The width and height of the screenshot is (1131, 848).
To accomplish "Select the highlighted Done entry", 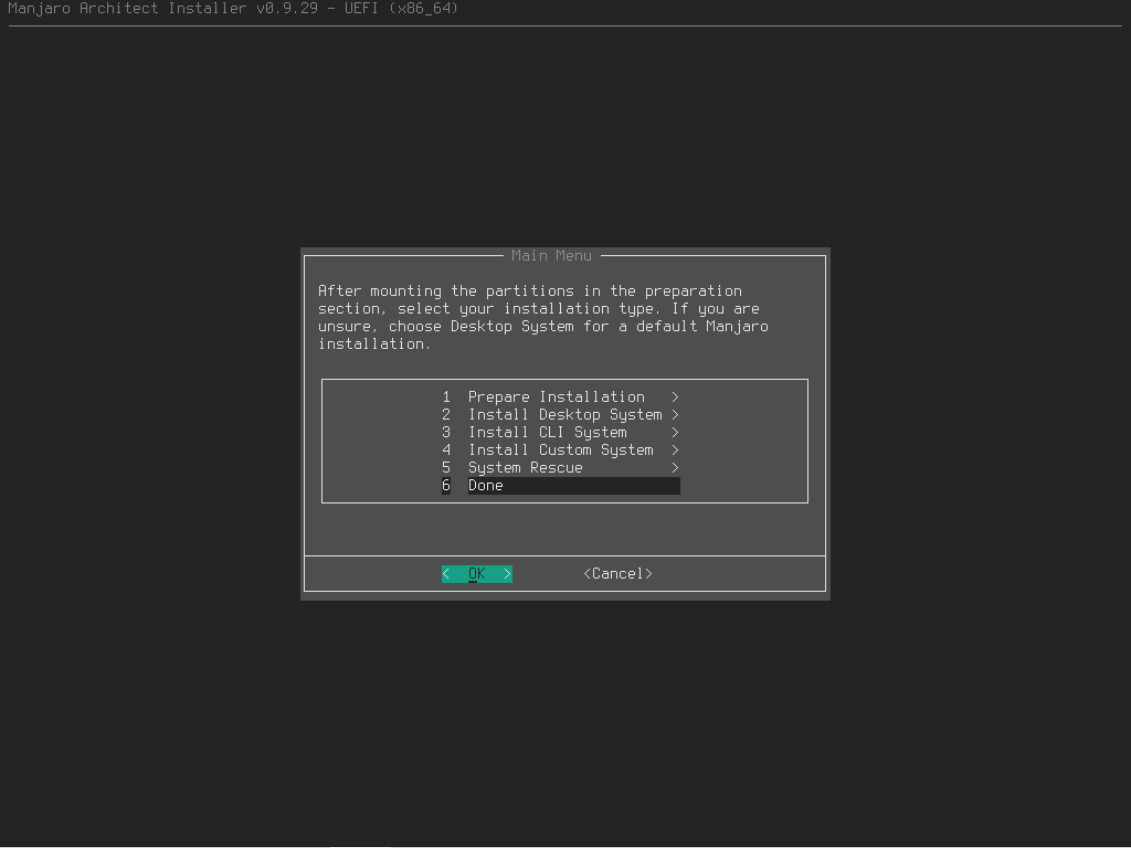I will (486, 486).
